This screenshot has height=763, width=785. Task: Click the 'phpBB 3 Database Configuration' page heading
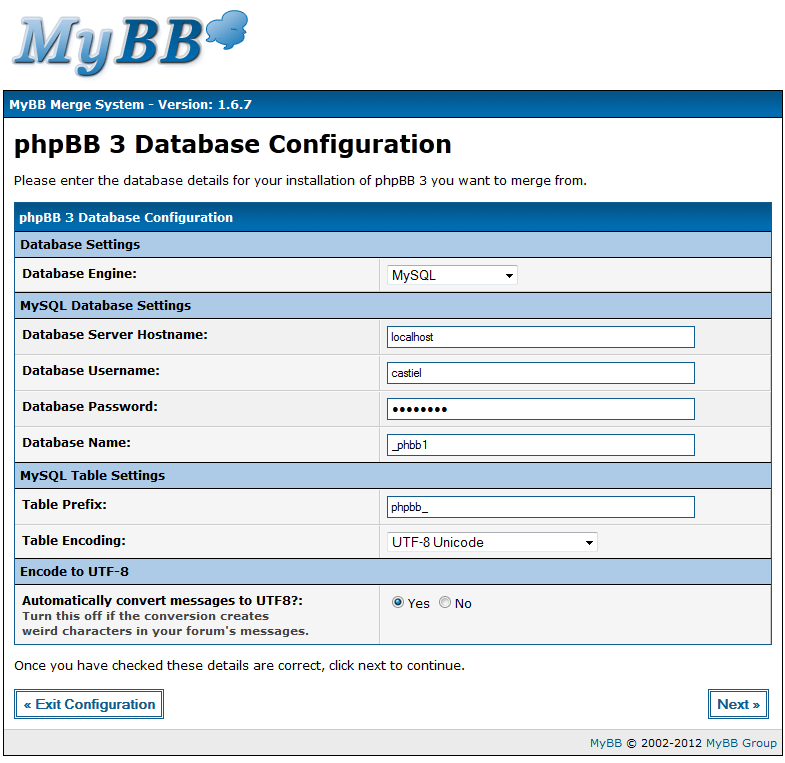coord(233,145)
